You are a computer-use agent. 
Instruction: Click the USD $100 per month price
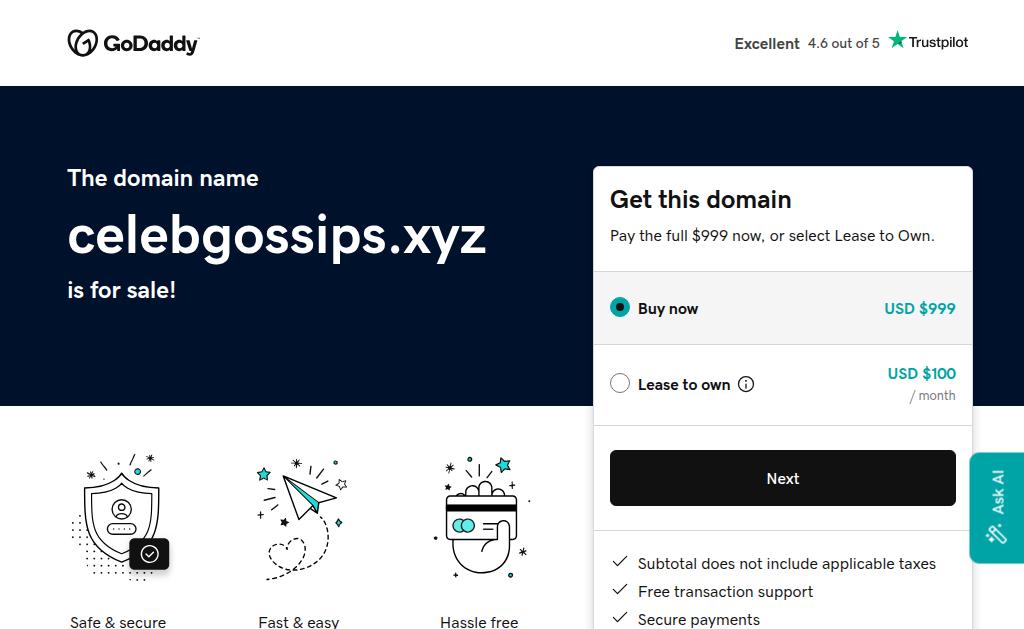921,383
